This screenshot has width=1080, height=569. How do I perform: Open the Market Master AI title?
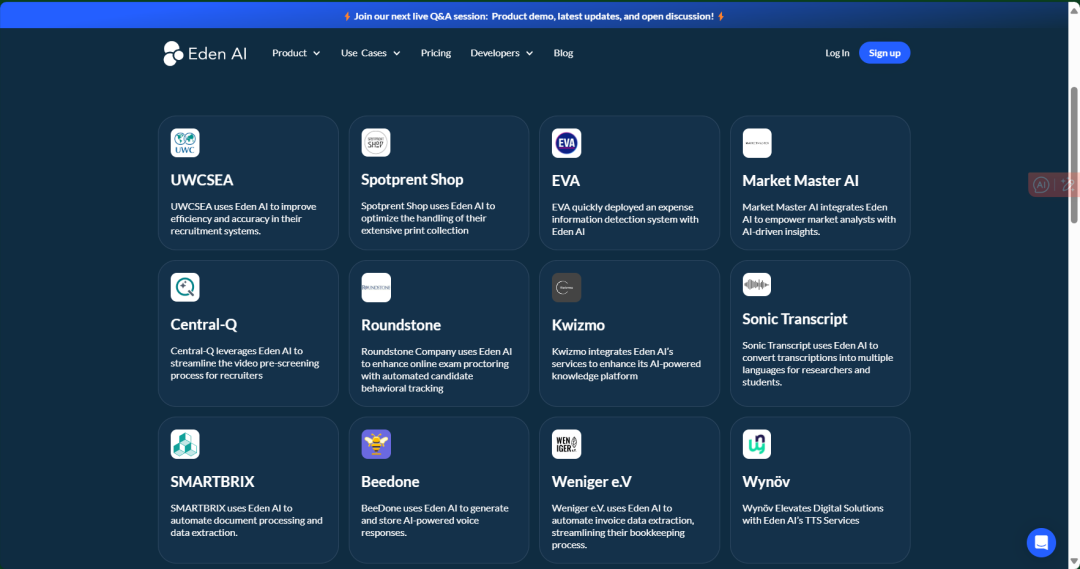(800, 180)
